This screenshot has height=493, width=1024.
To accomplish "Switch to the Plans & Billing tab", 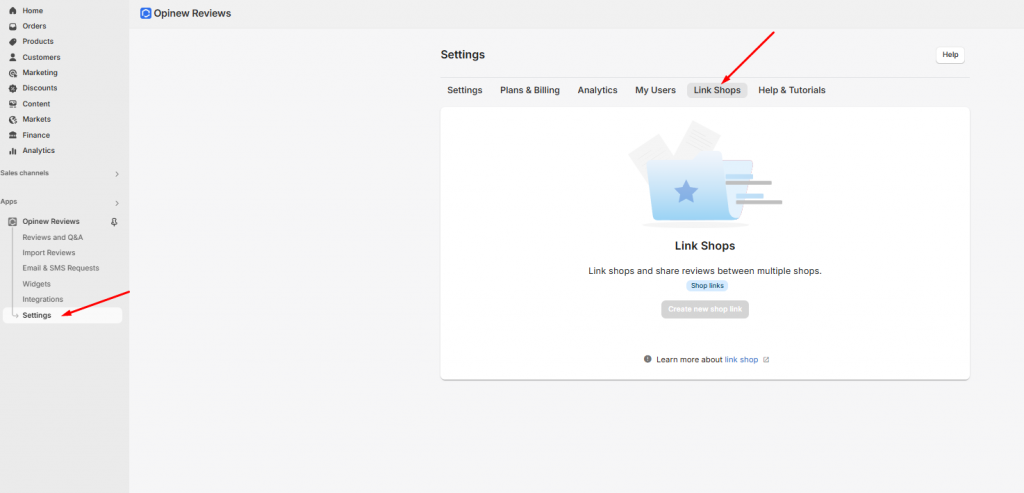I will click(x=530, y=90).
